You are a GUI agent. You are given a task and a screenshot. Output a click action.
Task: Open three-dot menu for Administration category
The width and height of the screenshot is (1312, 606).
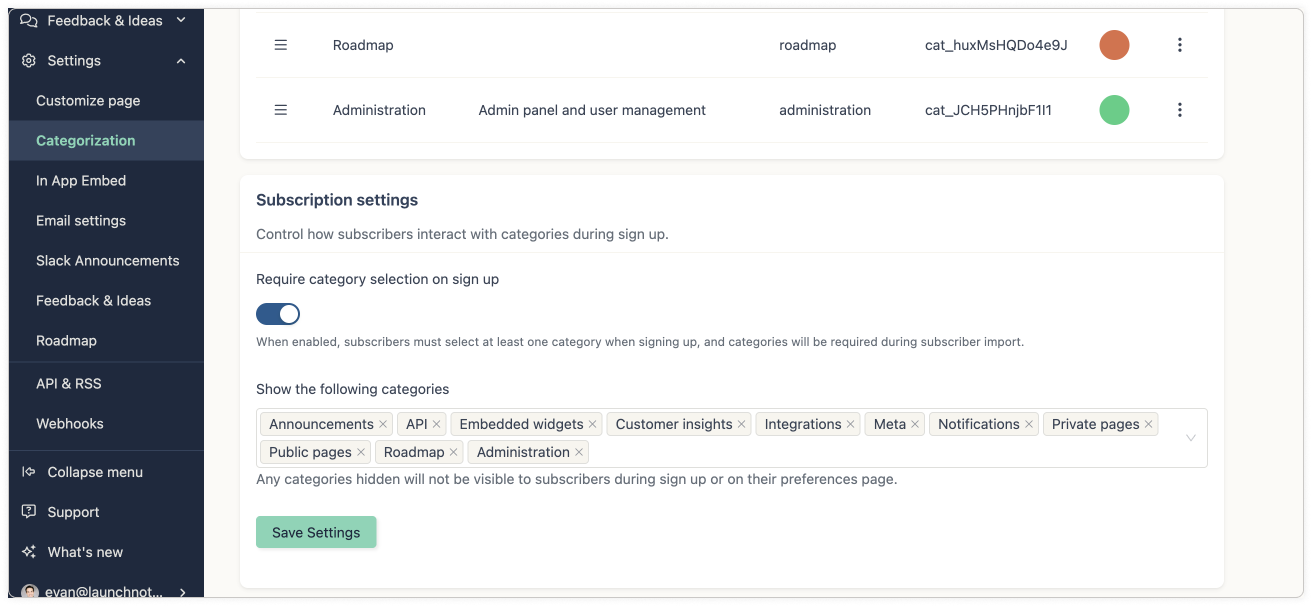click(x=1180, y=110)
